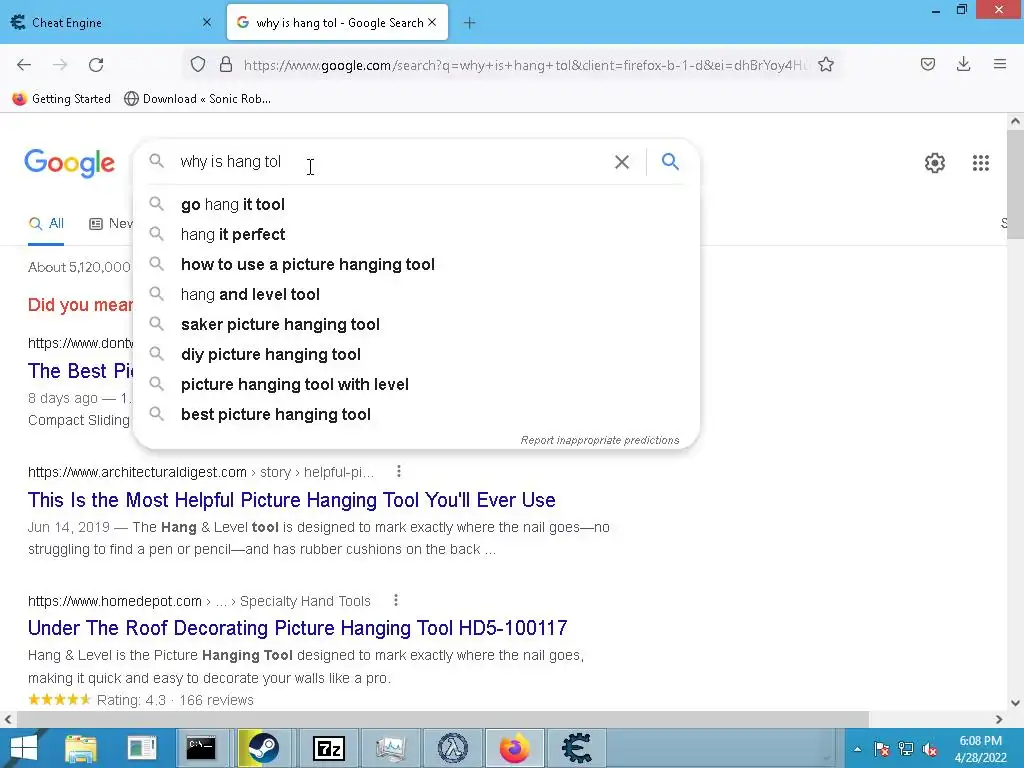The image size is (1024, 768).
Task: Open the Firefox downloads panel
Action: (963, 64)
